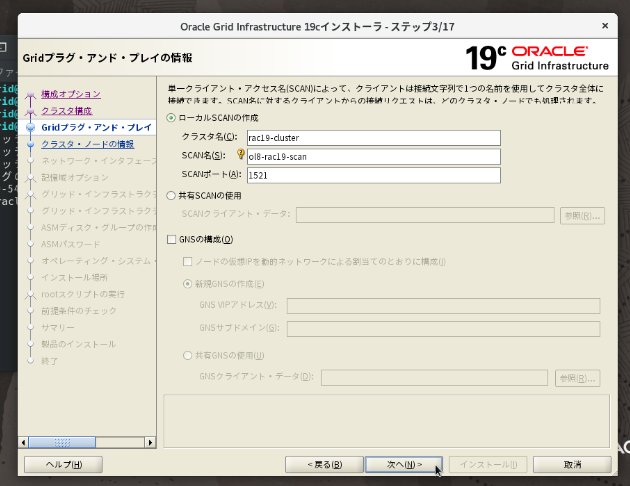
Task: Click the インストール場所 step
Action: tap(74, 278)
